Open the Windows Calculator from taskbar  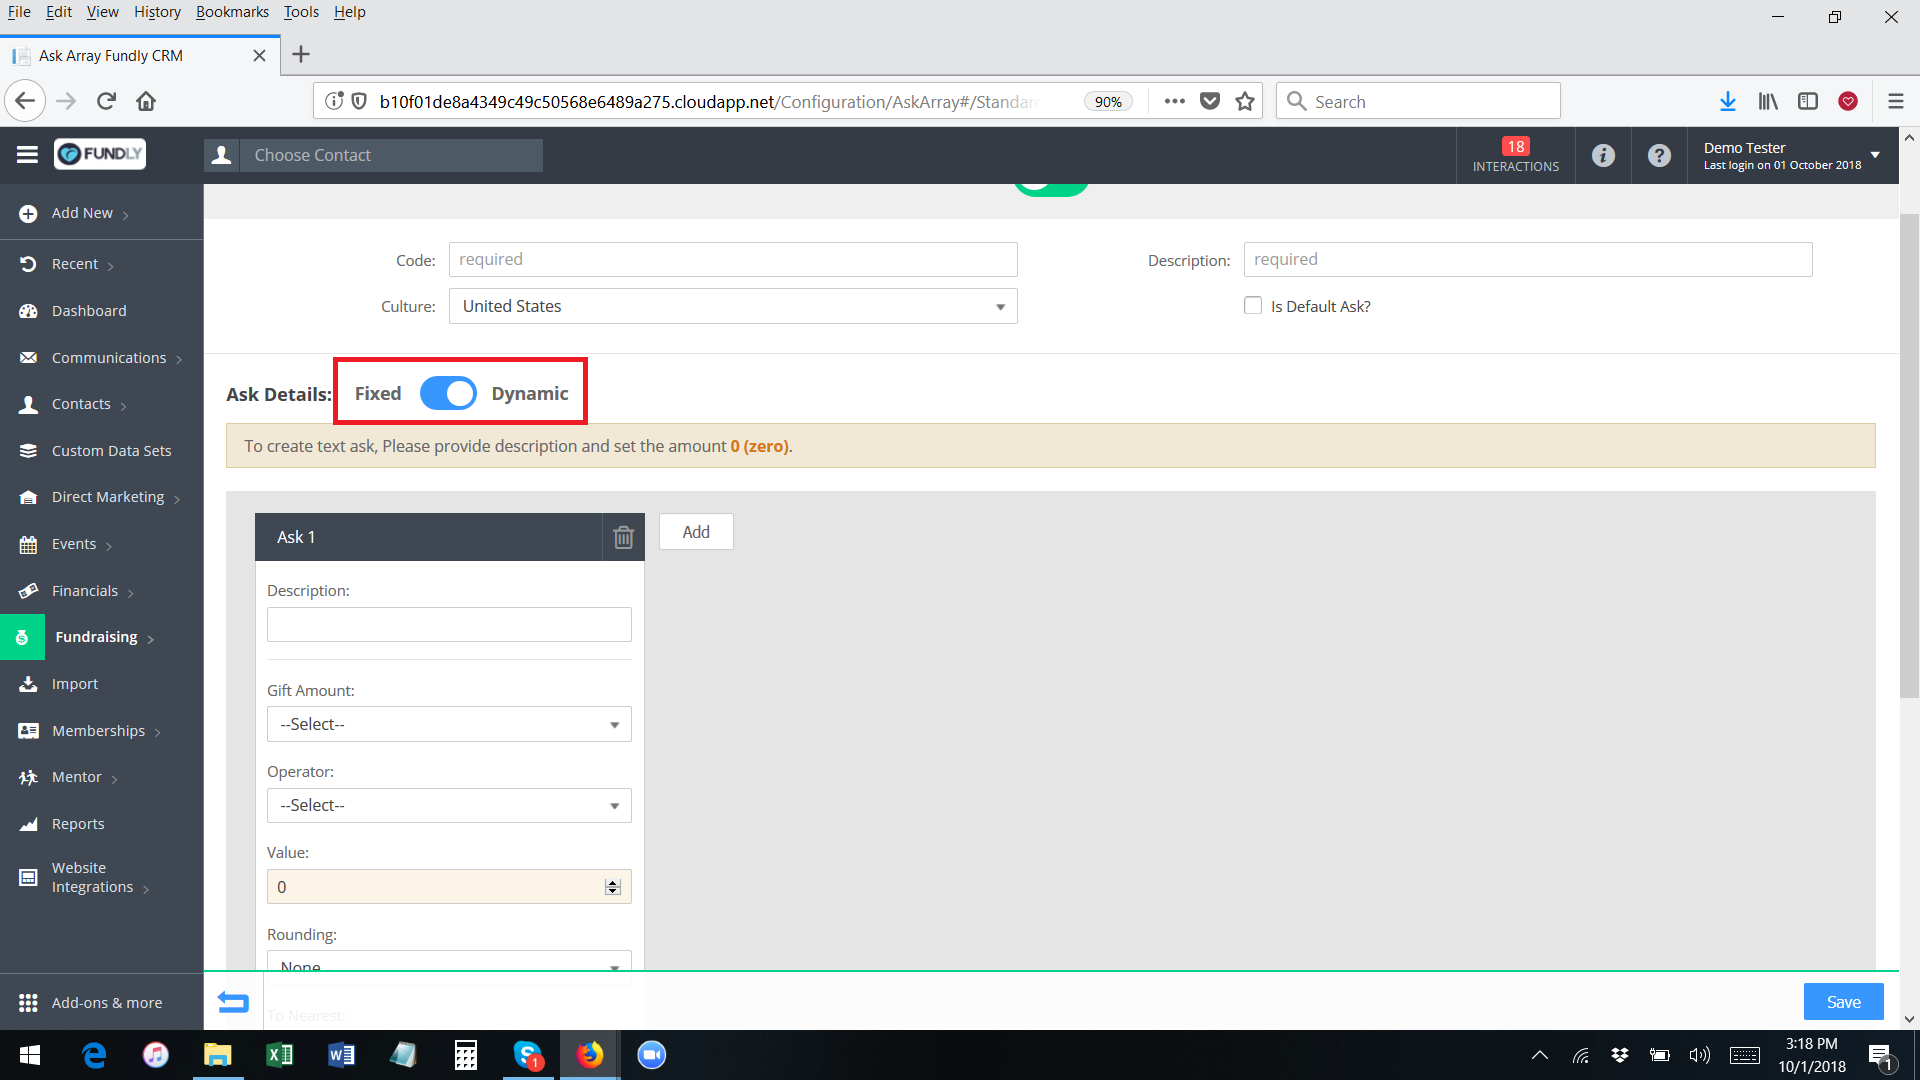point(465,1055)
